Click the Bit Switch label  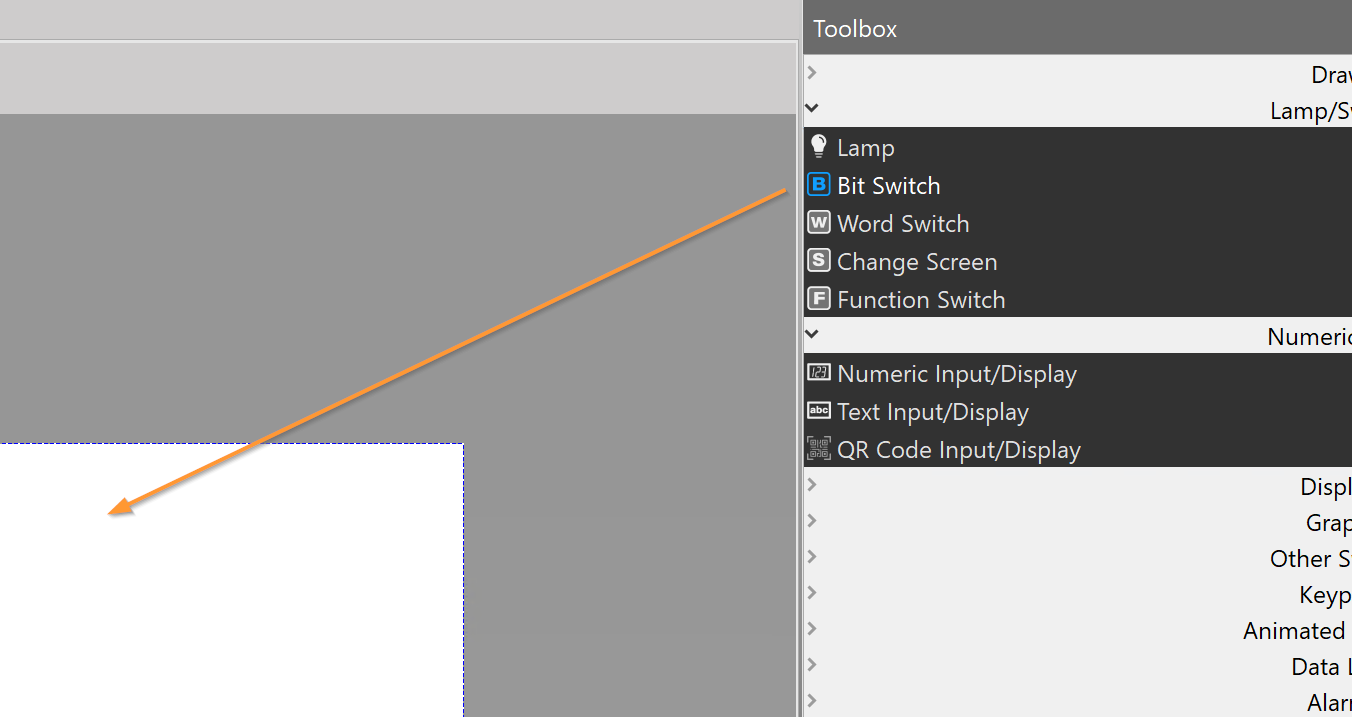point(889,186)
